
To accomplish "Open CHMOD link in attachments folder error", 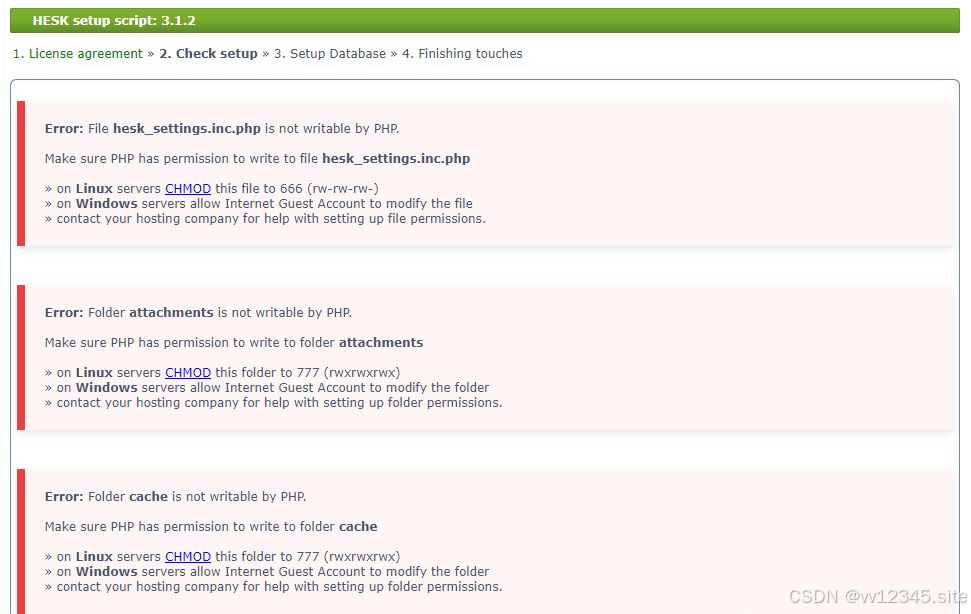I will point(188,373).
